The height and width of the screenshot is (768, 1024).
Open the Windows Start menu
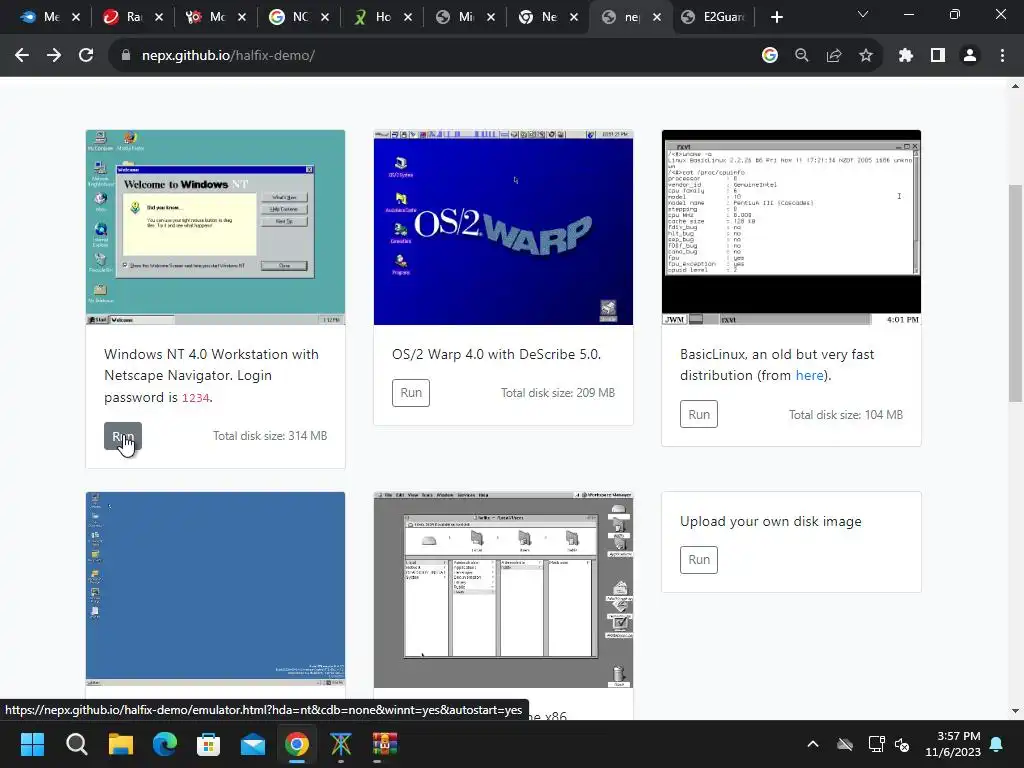(x=33, y=744)
